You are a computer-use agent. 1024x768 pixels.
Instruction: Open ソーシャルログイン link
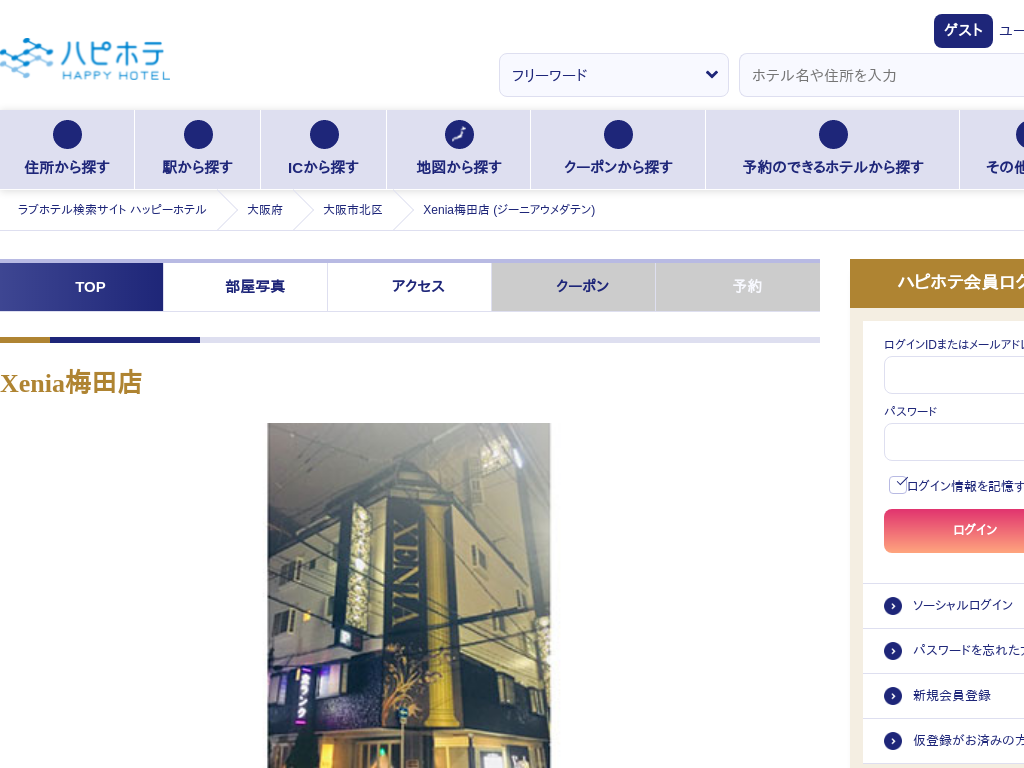(963, 605)
